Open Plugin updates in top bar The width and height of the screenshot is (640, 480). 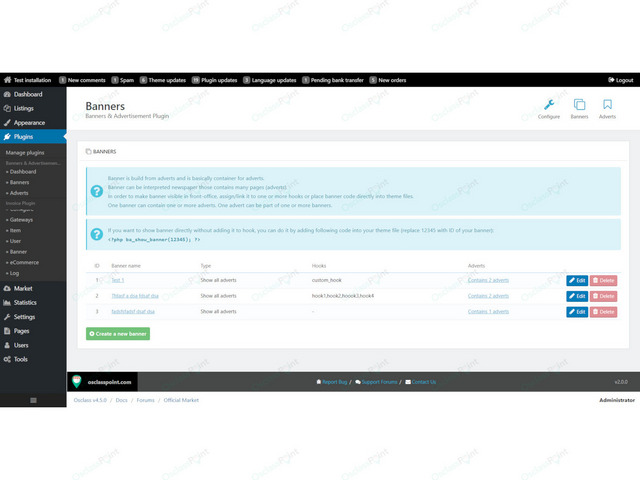(x=215, y=80)
